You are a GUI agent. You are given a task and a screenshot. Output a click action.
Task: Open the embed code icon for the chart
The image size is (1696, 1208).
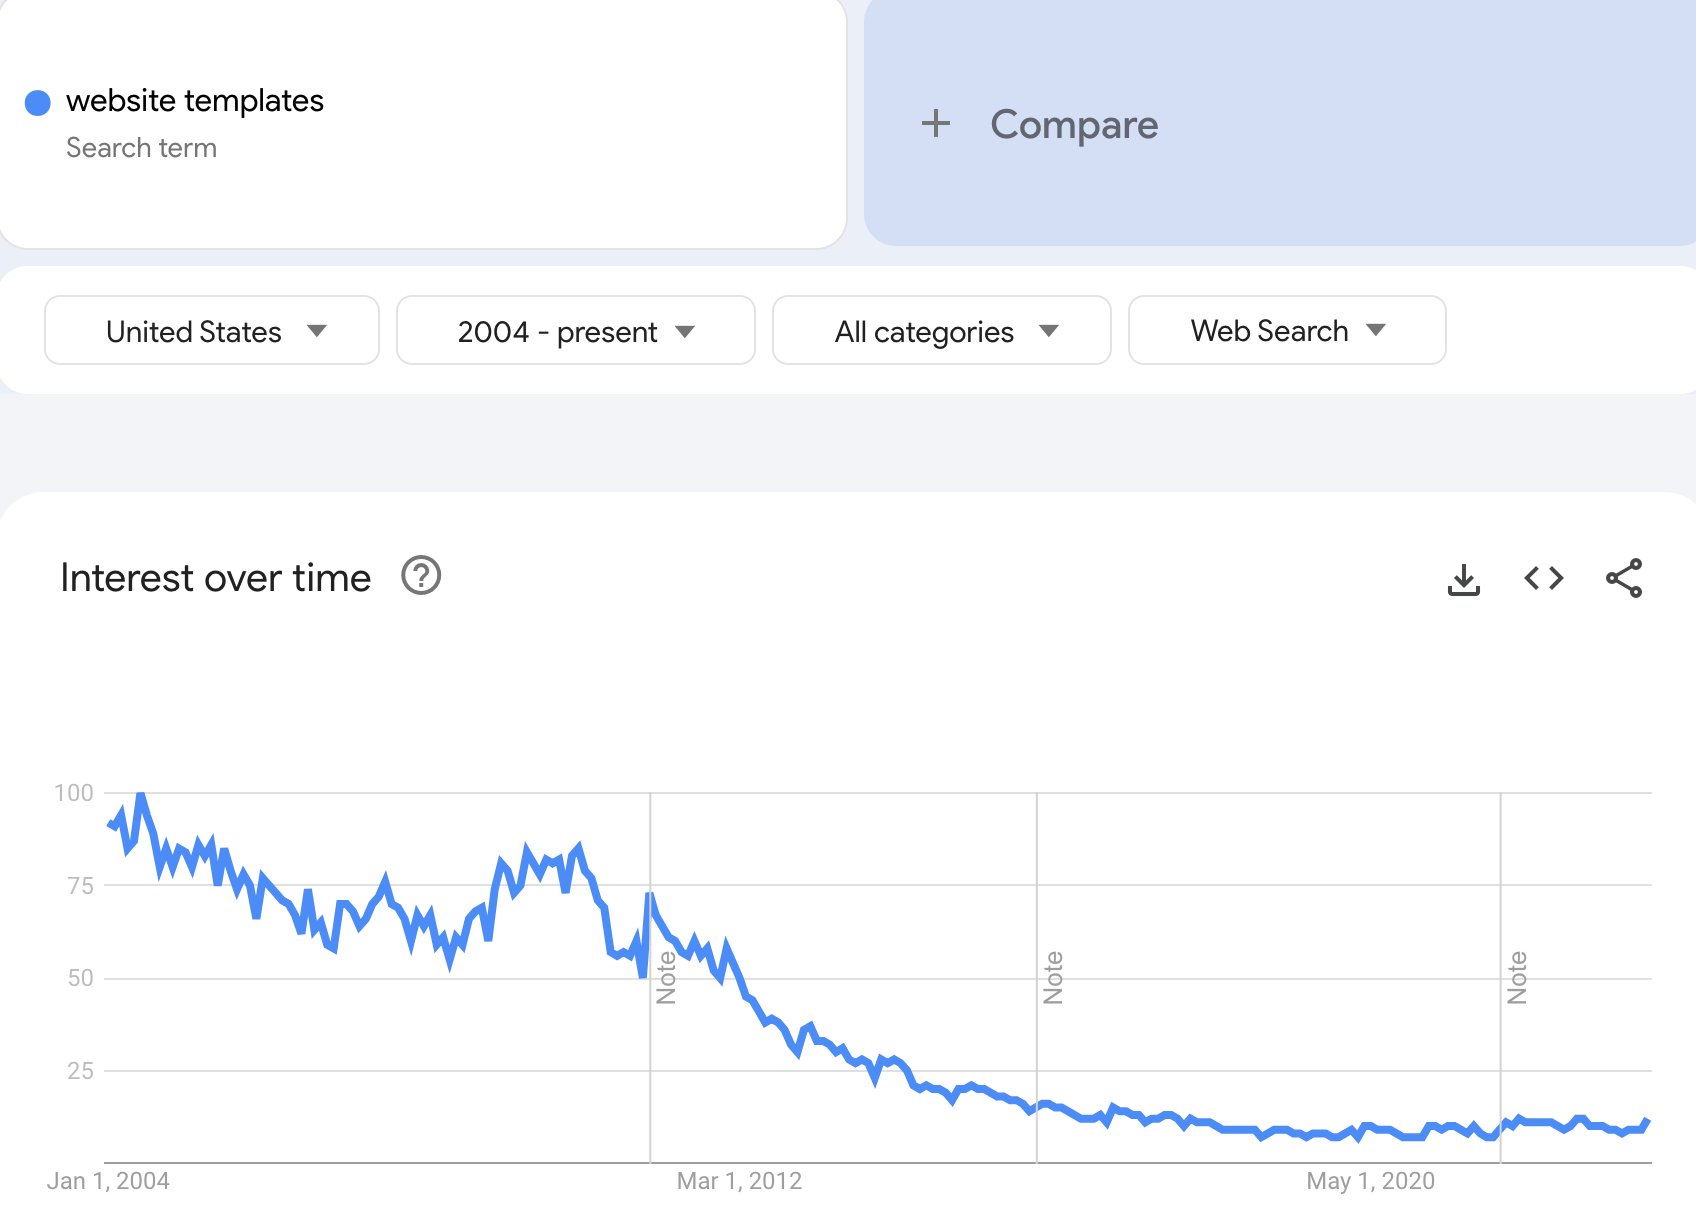pos(1543,578)
